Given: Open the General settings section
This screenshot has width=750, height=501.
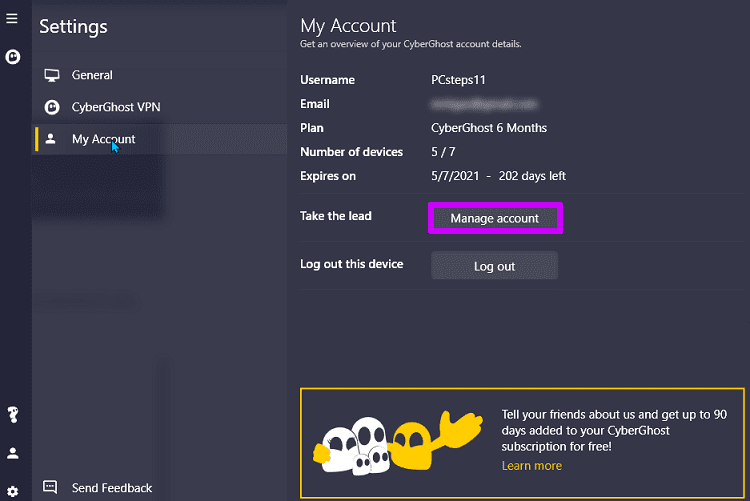Looking at the screenshot, I should coord(161,75).
